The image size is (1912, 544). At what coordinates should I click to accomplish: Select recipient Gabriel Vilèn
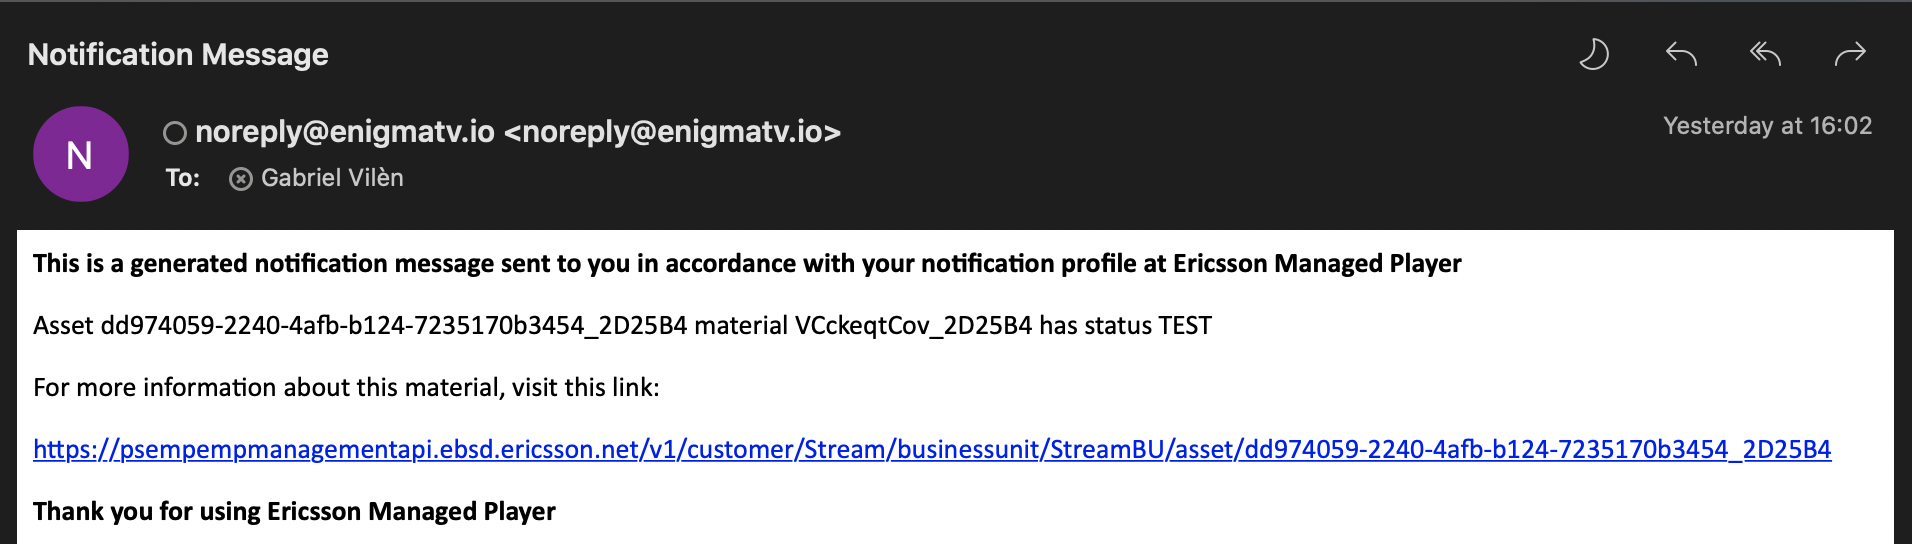coord(332,178)
